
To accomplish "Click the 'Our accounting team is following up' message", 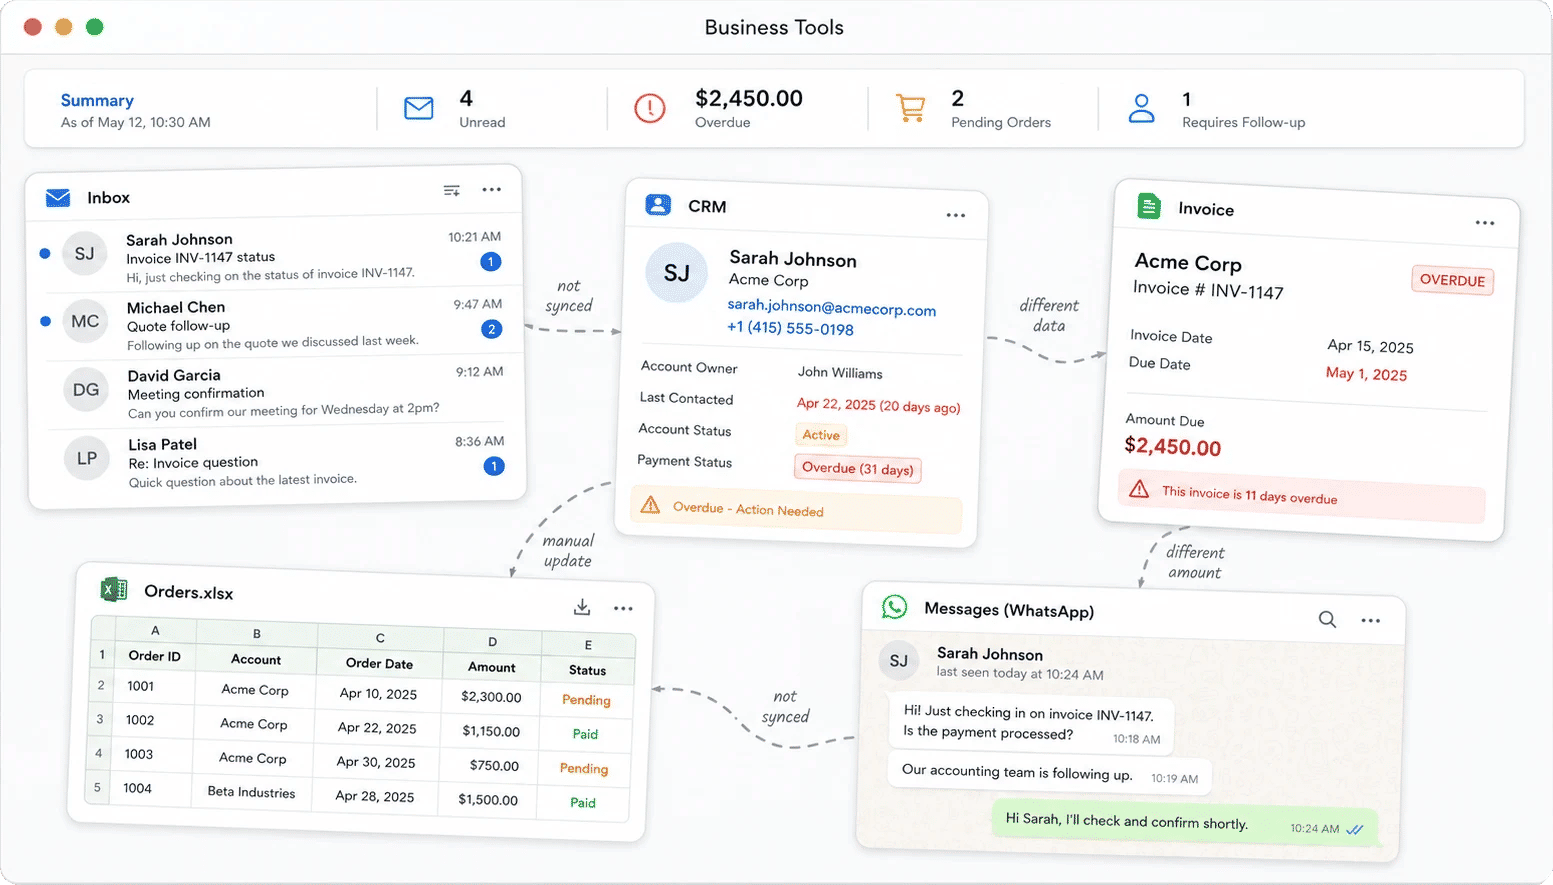I will coord(1049,774).
